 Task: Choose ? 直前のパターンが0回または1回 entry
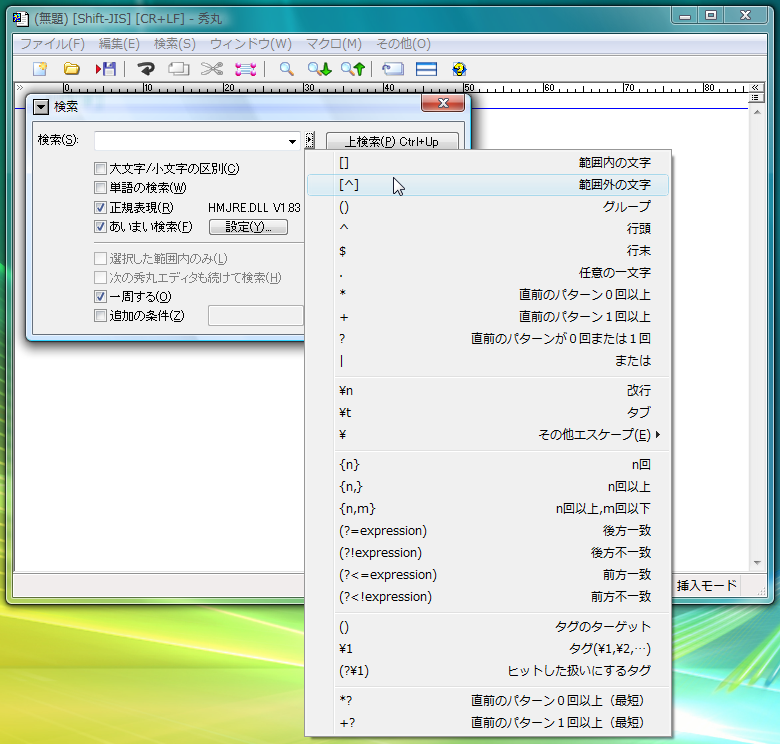488,338
